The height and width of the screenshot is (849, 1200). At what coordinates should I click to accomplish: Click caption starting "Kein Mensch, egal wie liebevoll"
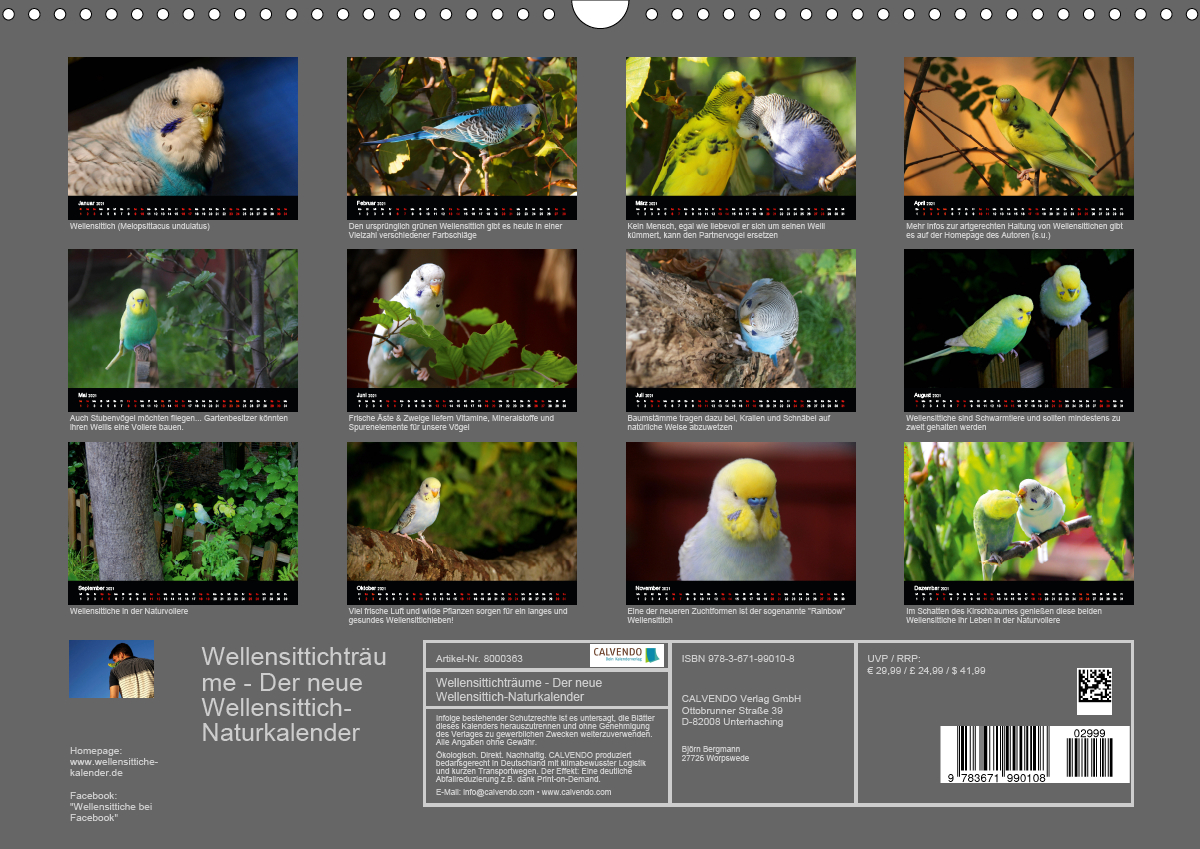point(725,230)
